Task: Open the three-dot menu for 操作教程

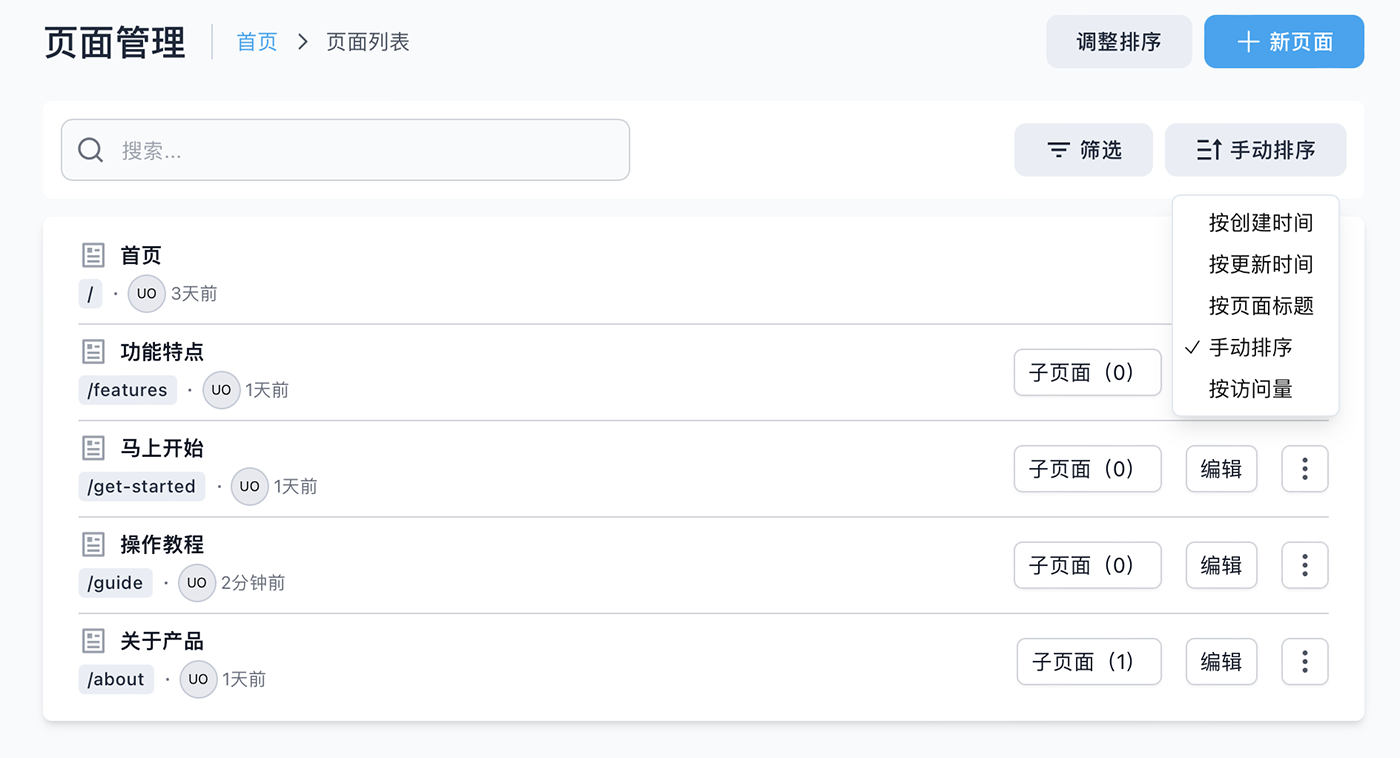Action: [x=1305, y=566]
